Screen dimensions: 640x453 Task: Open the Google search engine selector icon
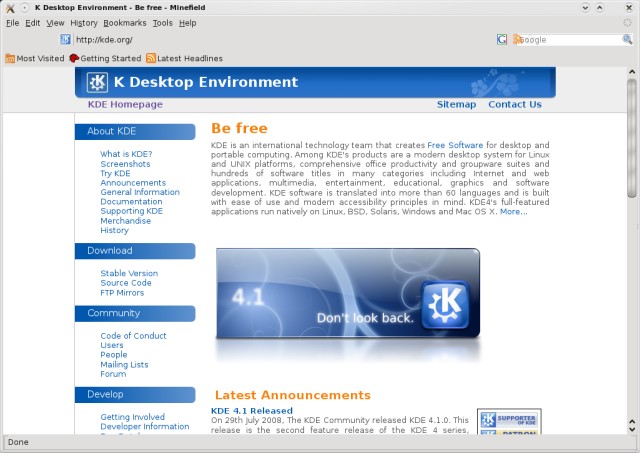tap(502, 39)
